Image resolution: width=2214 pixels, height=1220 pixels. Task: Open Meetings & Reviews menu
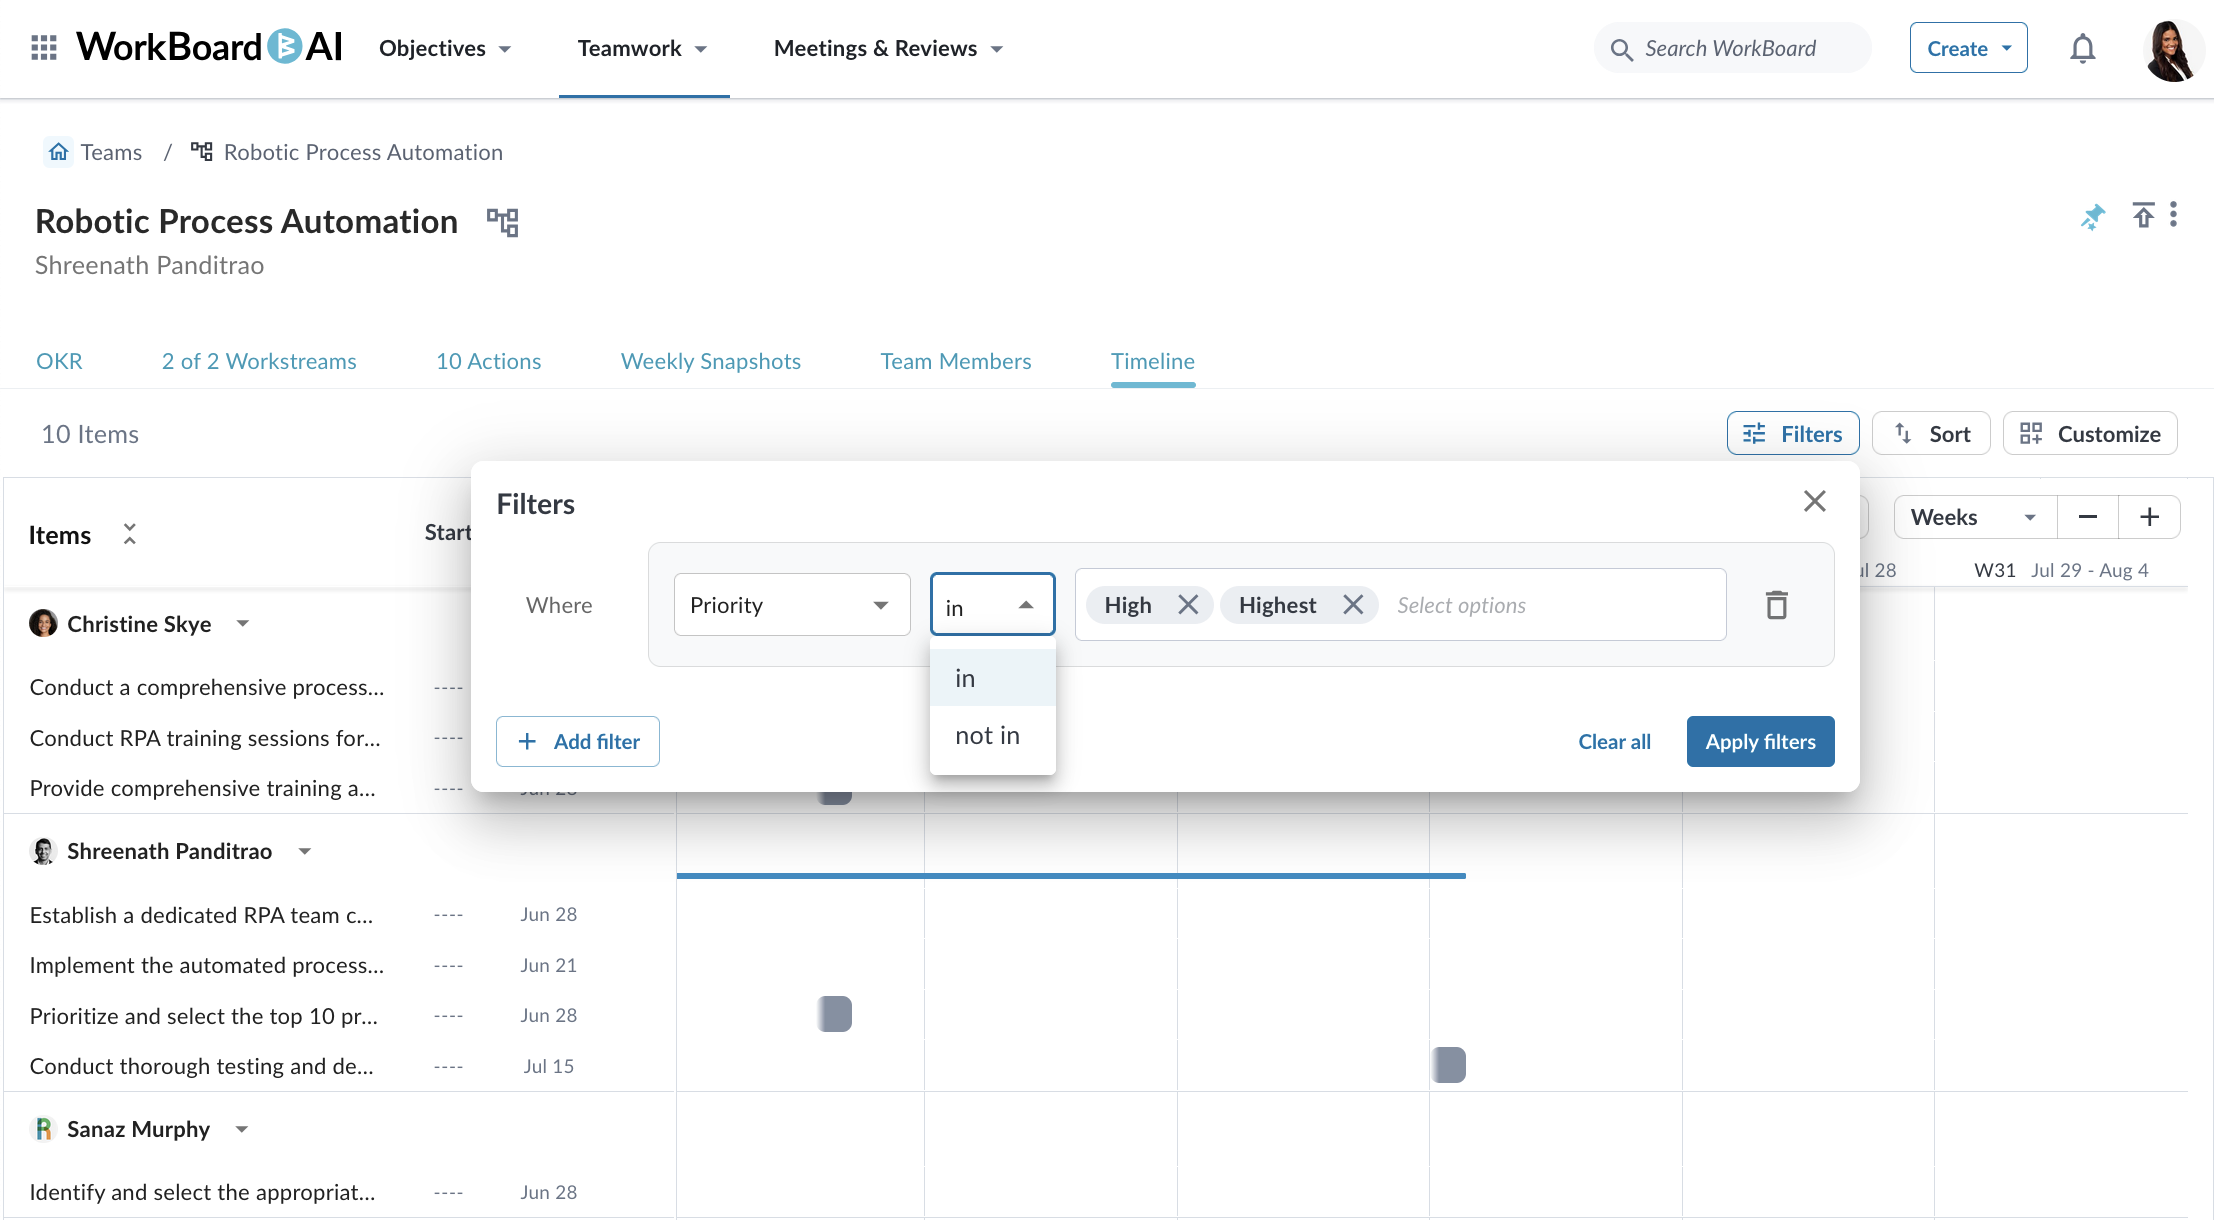(888, 48)
